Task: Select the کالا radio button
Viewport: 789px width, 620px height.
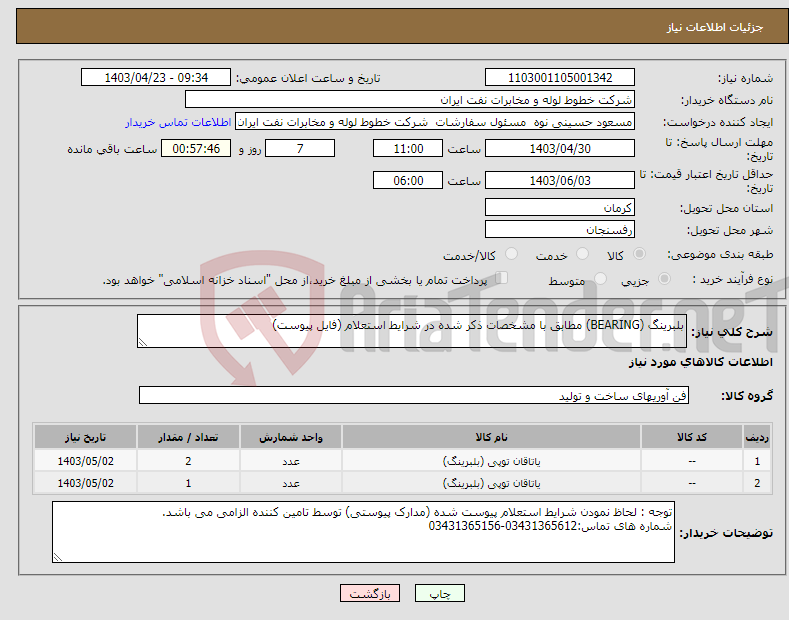Action: click(639, 254)
